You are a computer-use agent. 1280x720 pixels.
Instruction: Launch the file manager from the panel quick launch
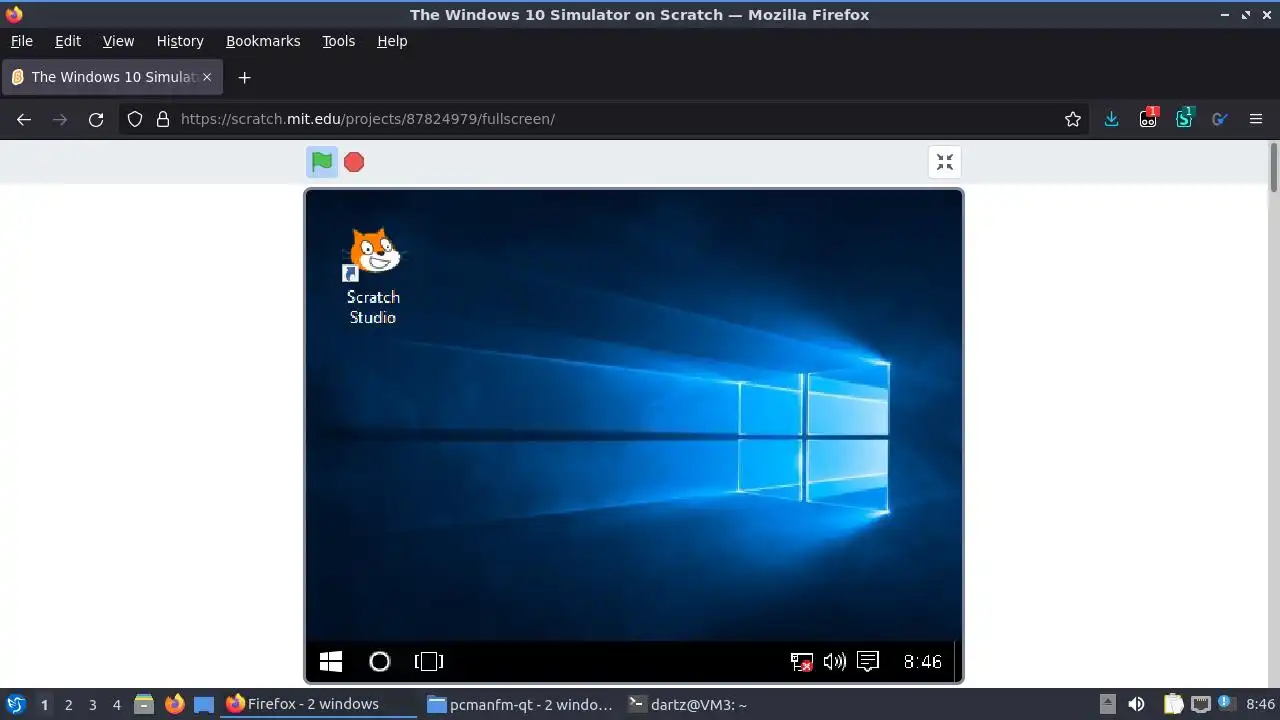tap(144, 705)
